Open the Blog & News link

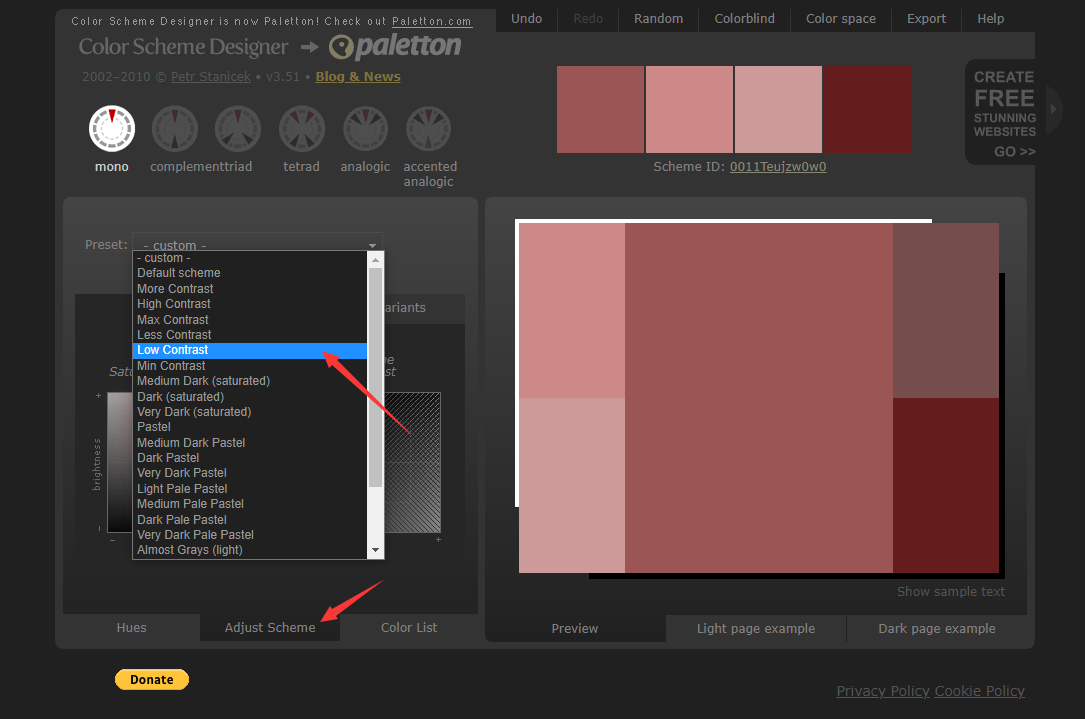358,77
